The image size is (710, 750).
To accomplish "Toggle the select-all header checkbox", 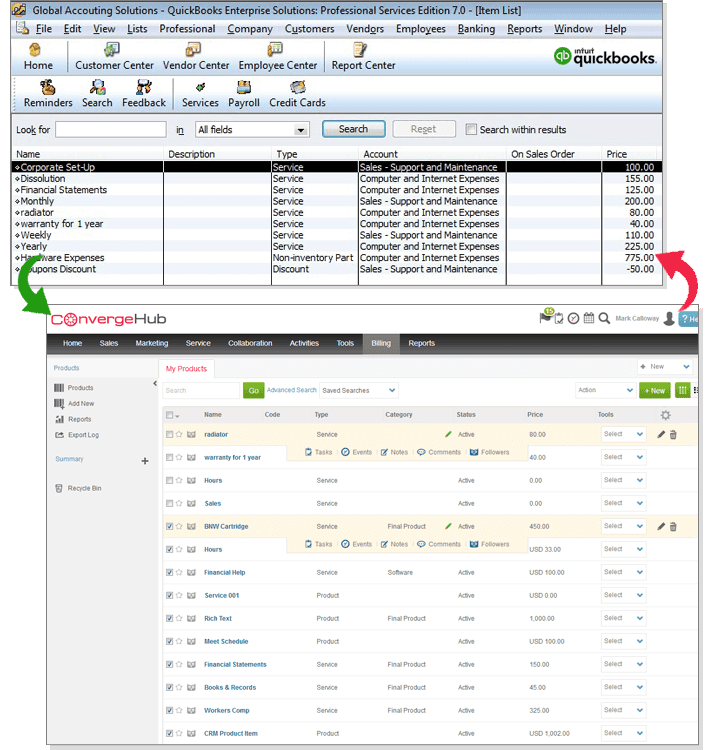I will tap(169, 415).
